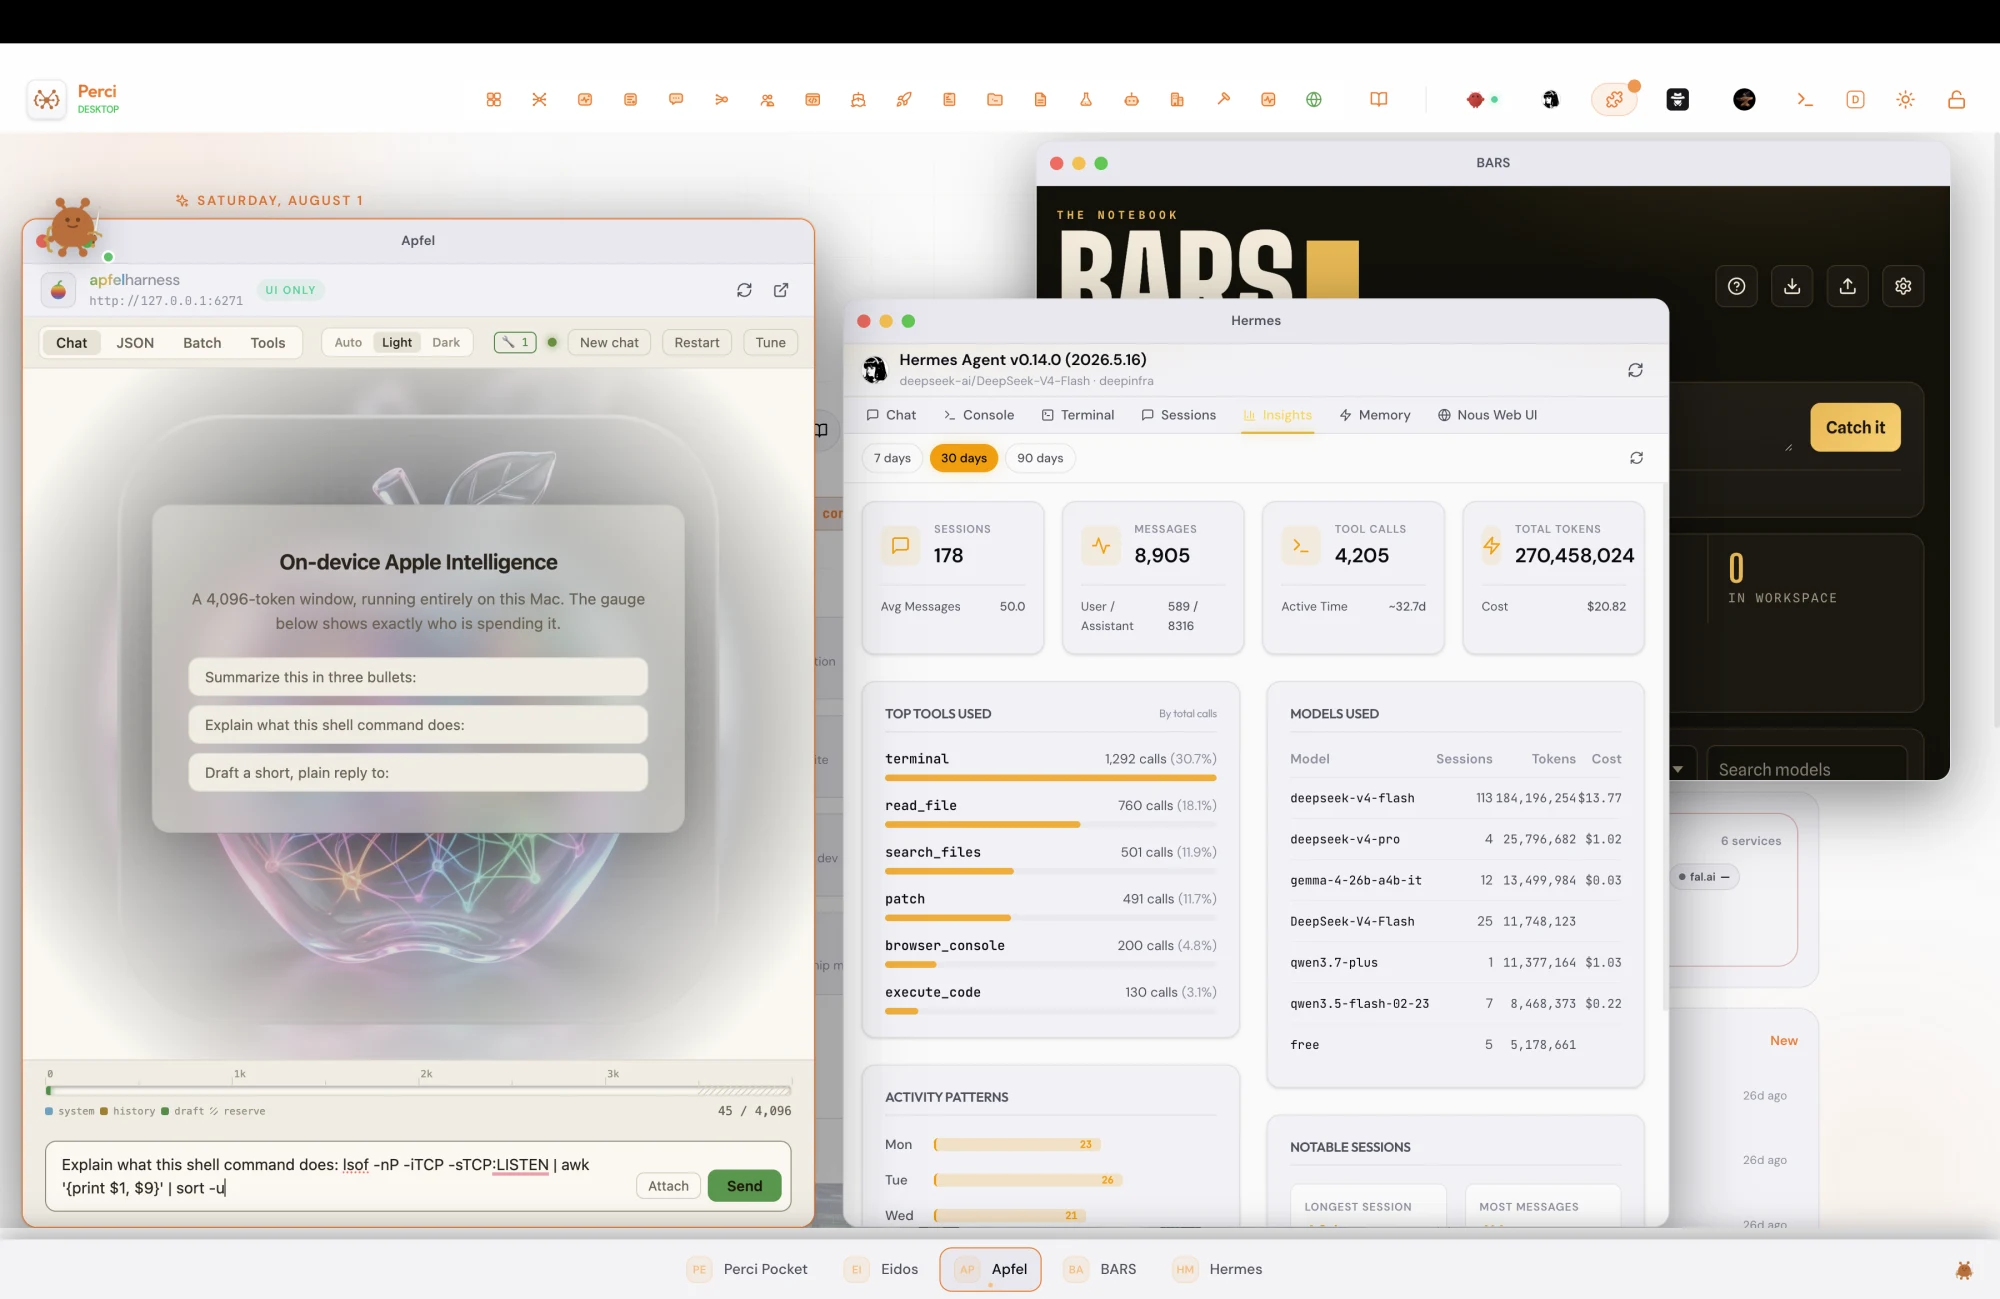Switch Apfel theme to Dark
The height and width of the screenshot is (1299, 2000).
(x=446, y=342)
